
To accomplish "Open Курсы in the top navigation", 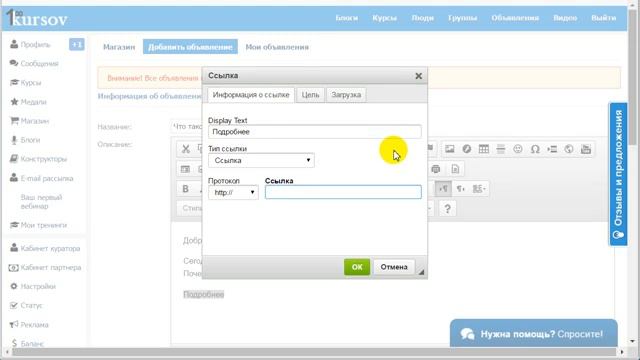I will pos(384,18).
